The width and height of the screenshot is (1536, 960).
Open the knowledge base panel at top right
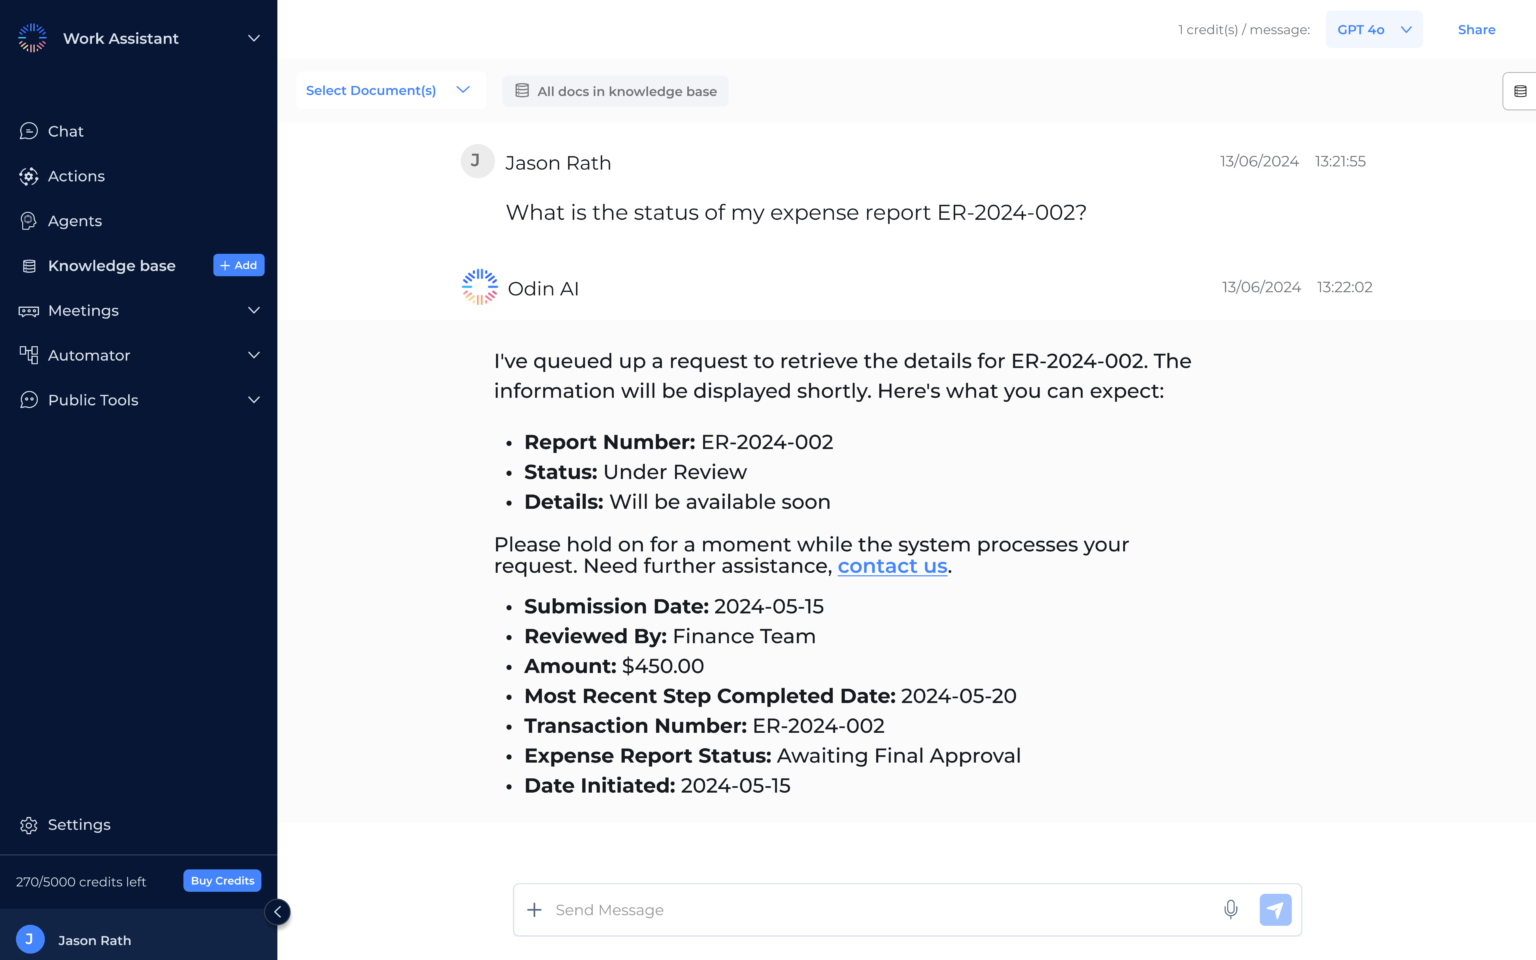(x=1522, y=90)
